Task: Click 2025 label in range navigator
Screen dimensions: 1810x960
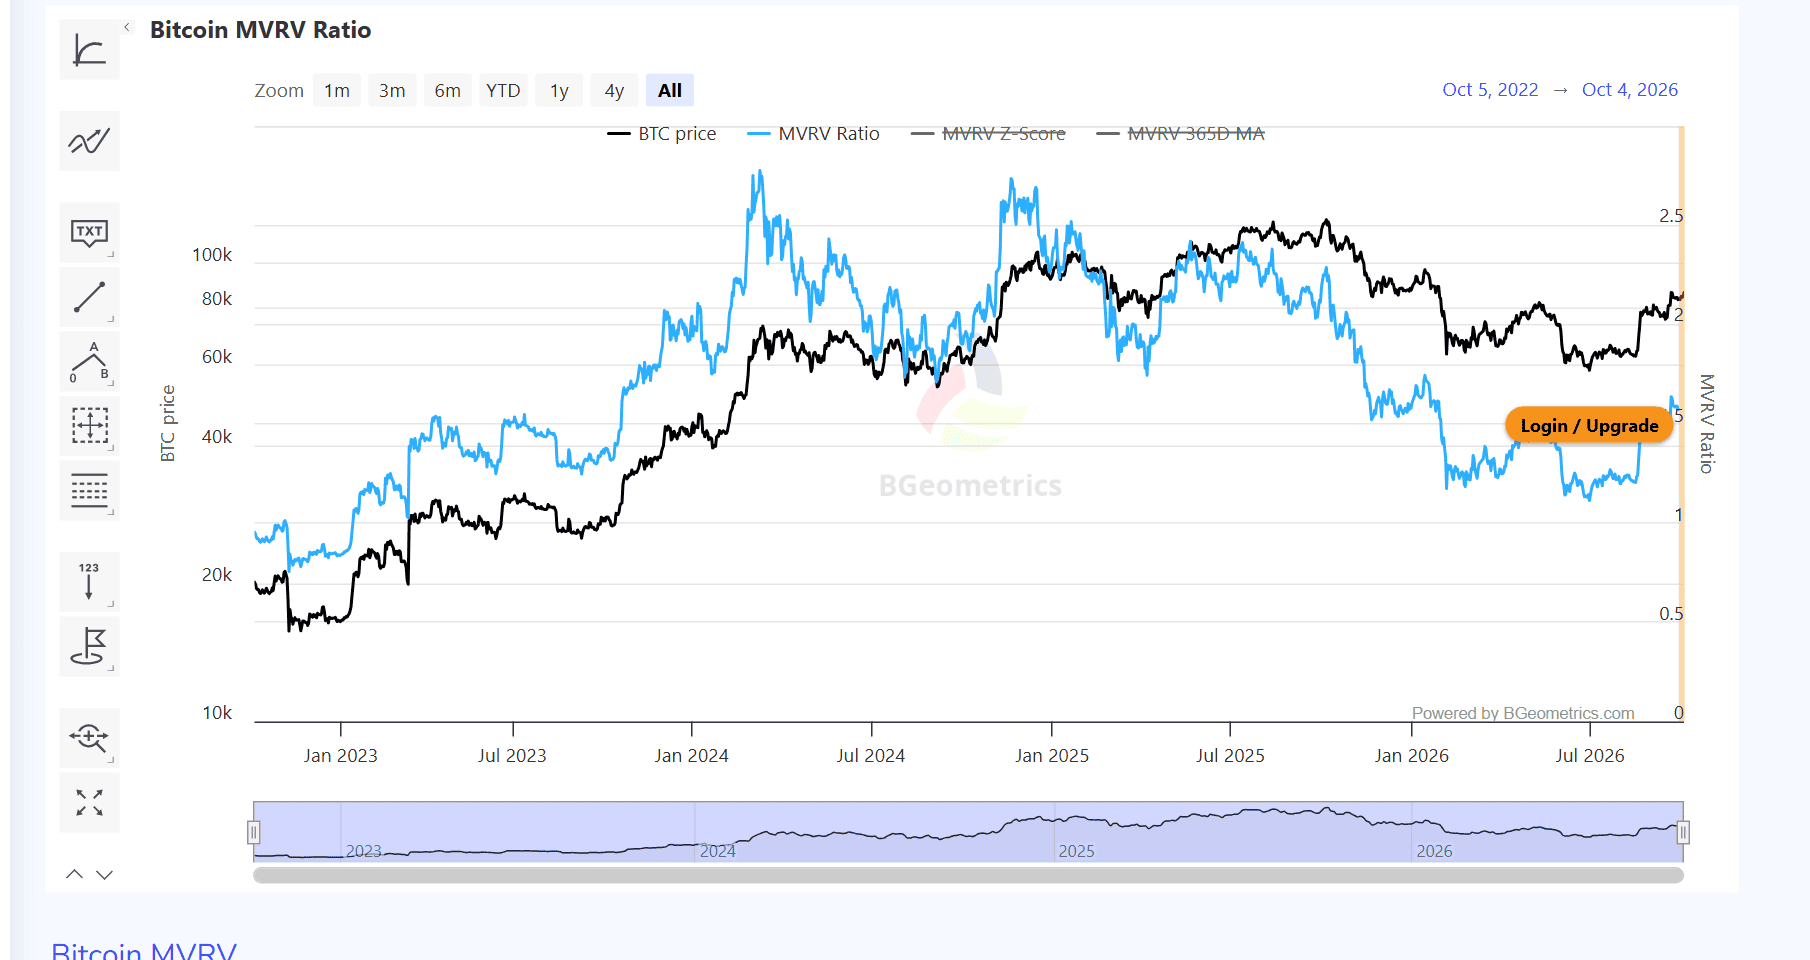Action: coord(1076,851)
